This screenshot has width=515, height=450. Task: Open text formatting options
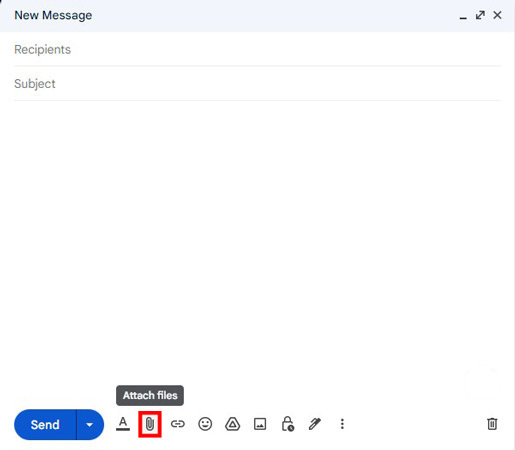coord(123,424)
